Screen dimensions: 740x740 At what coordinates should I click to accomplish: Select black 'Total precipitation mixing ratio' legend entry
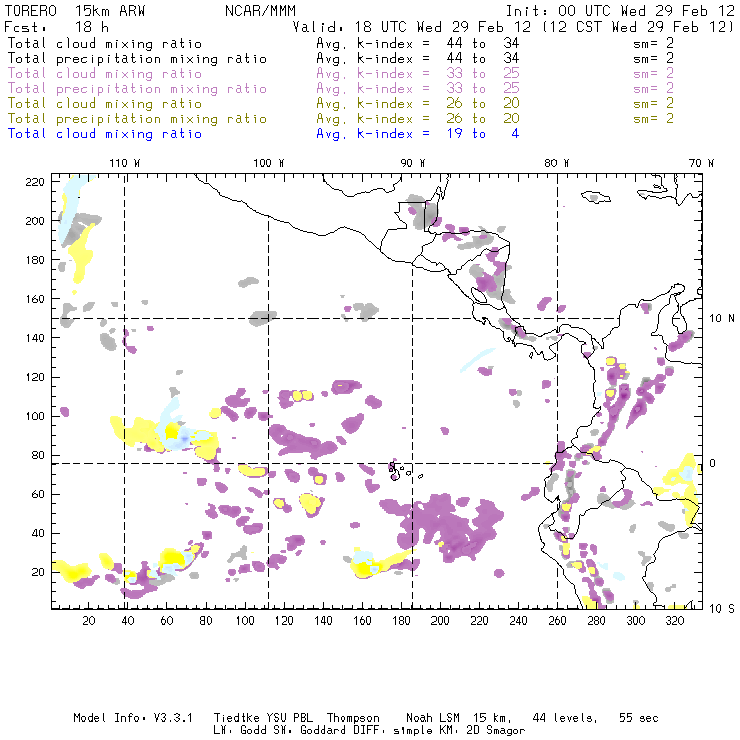coord(137,59)
